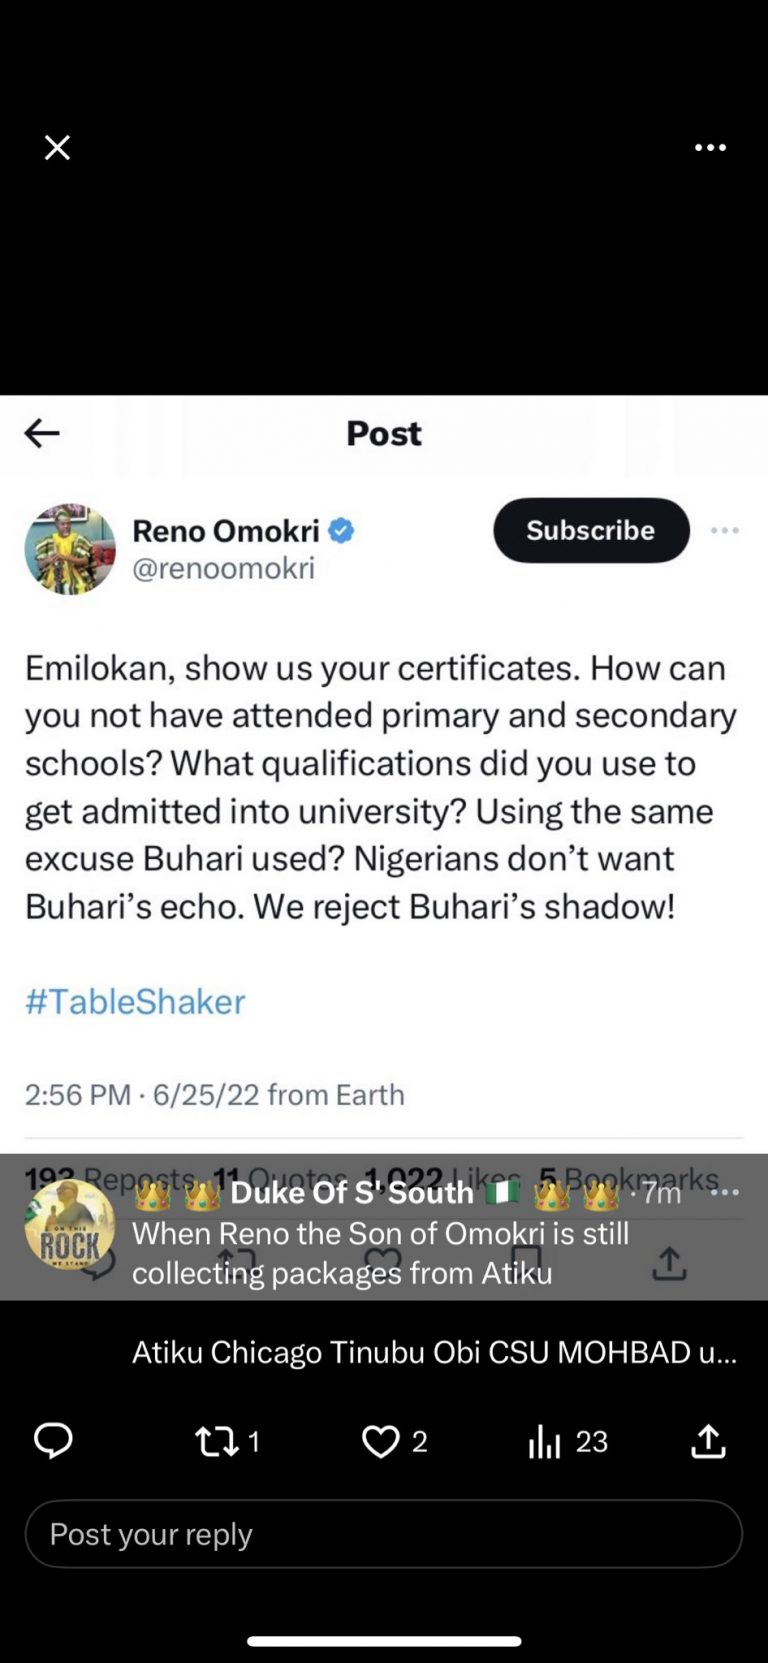768x1663 pixels.
Task: Tap the share icon inside embedded tweet
Action: coord(669,1263)
